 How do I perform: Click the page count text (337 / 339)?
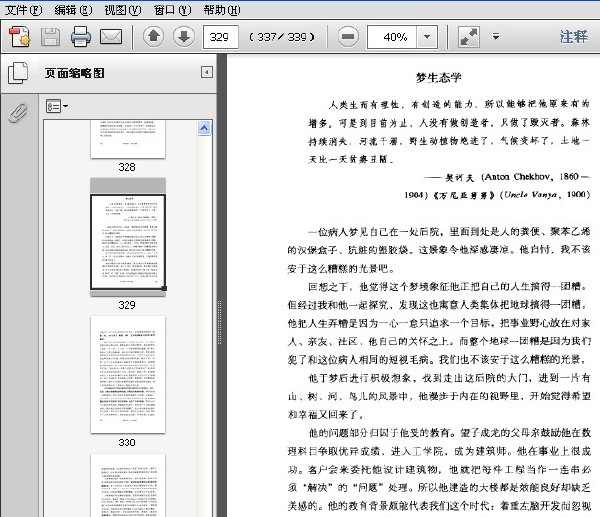(282, 37)
